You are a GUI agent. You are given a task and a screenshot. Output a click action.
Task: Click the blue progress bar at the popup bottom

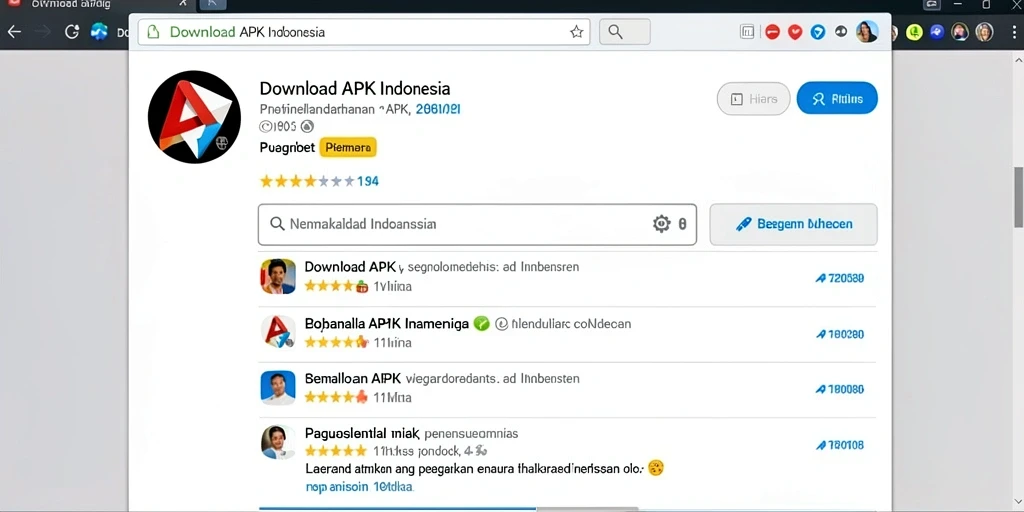point(398,508)
